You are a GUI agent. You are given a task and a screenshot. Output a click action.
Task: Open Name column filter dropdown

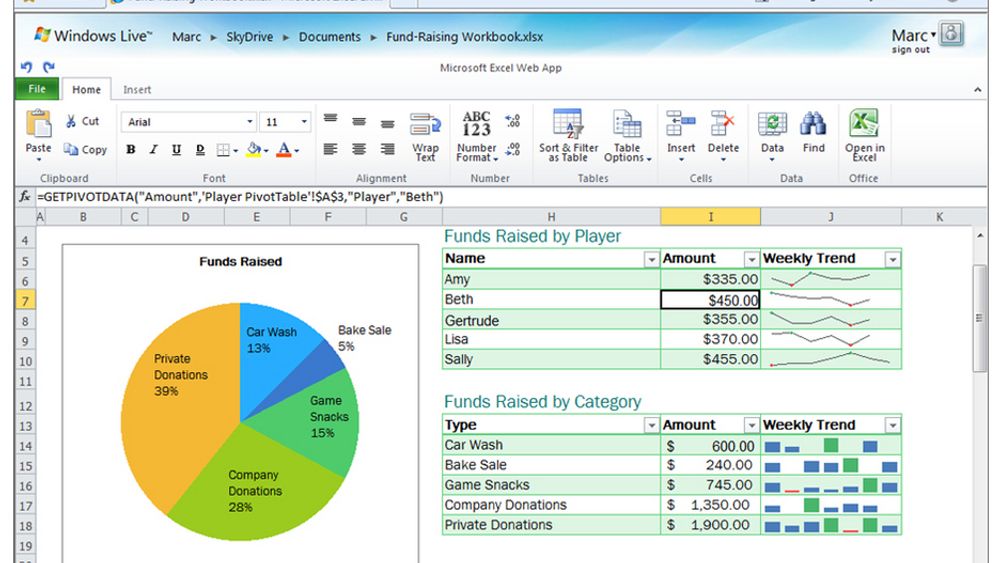pos(651,260)
